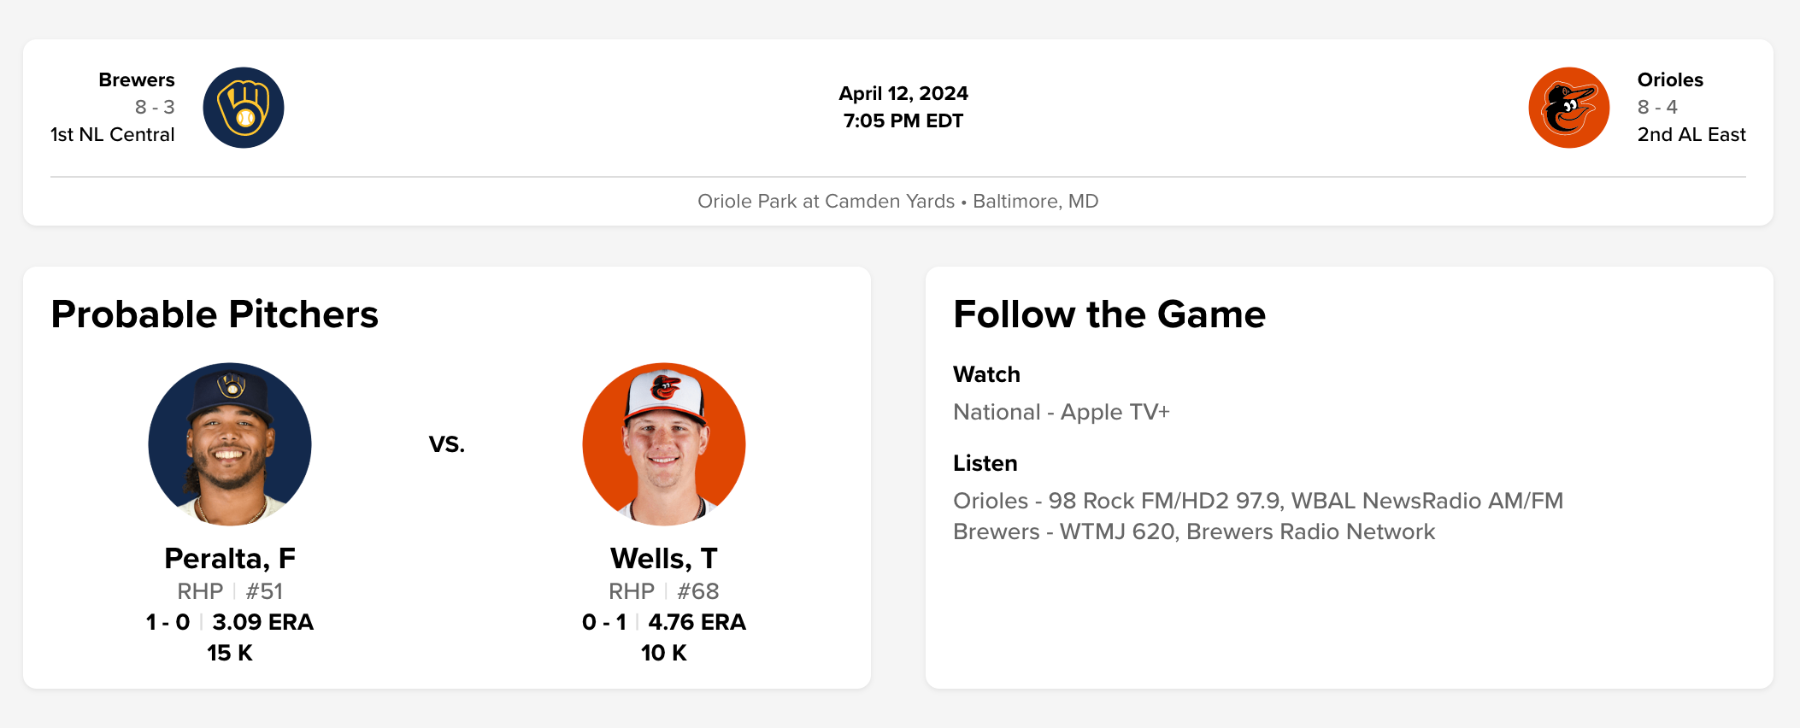Click the Follow the Game heading

1109,314
